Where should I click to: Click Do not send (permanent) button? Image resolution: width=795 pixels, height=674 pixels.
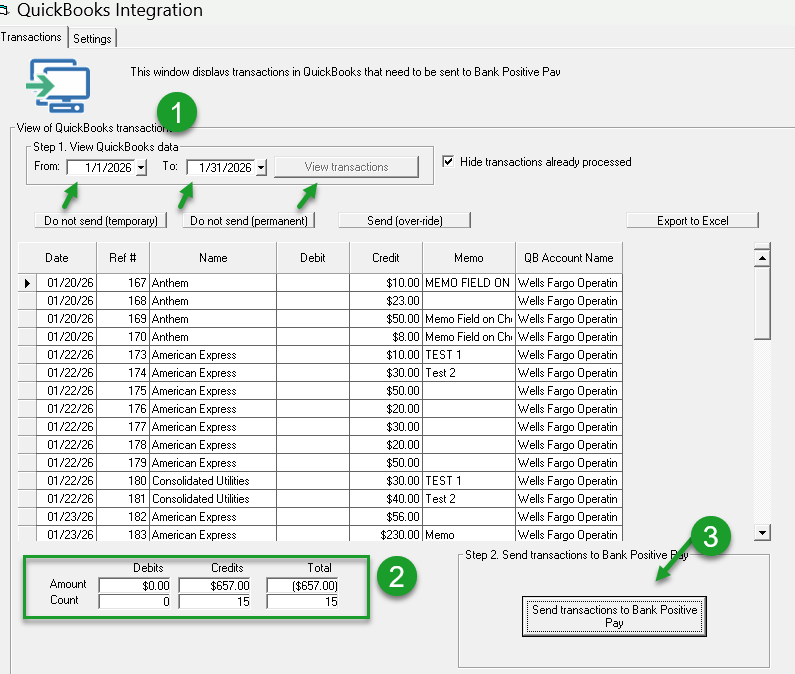pyautogui.click(x=250, y=220)
